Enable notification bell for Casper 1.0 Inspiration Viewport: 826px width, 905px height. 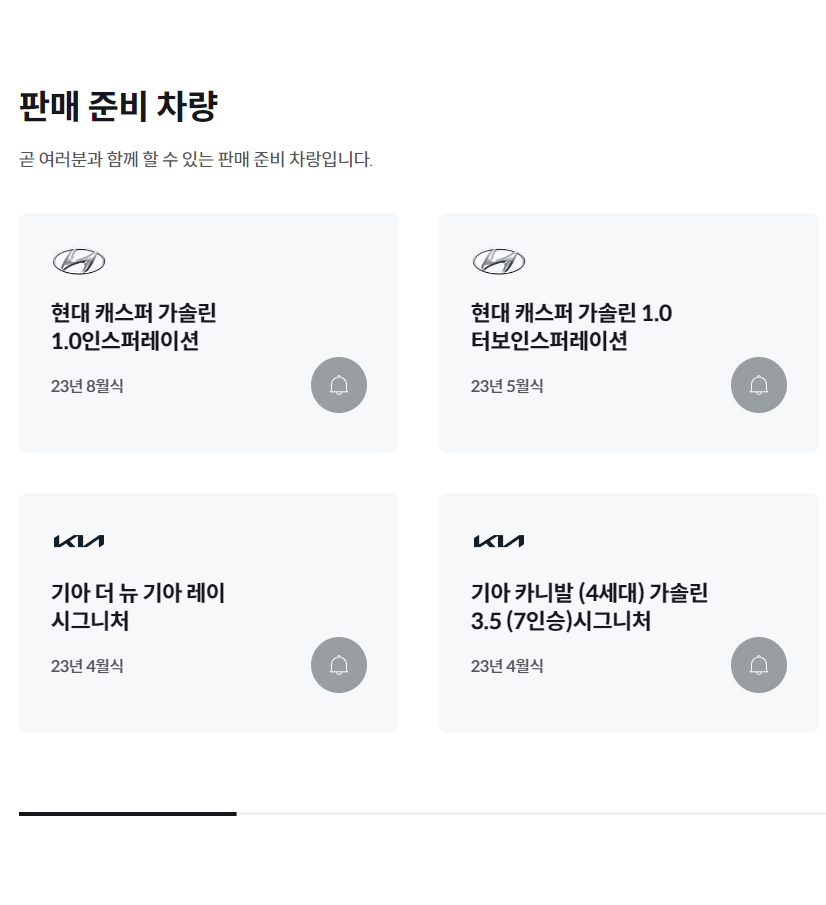coord(338,385)
